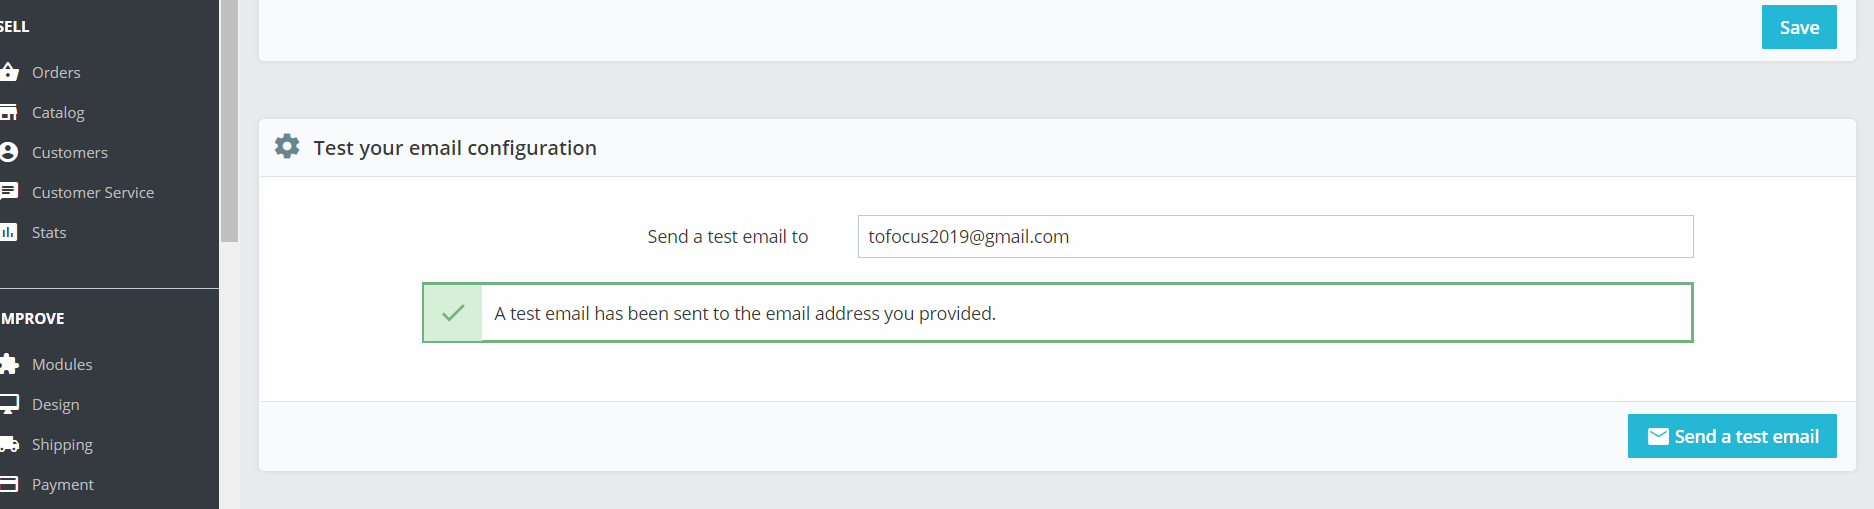The image size is (1874, 509).
Task: Click the Orders basket icon
Action: point(10,72)
